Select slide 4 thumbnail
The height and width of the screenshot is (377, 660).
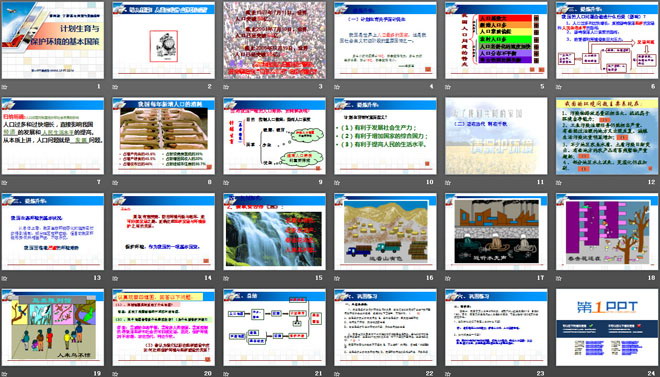pos(386,40)
